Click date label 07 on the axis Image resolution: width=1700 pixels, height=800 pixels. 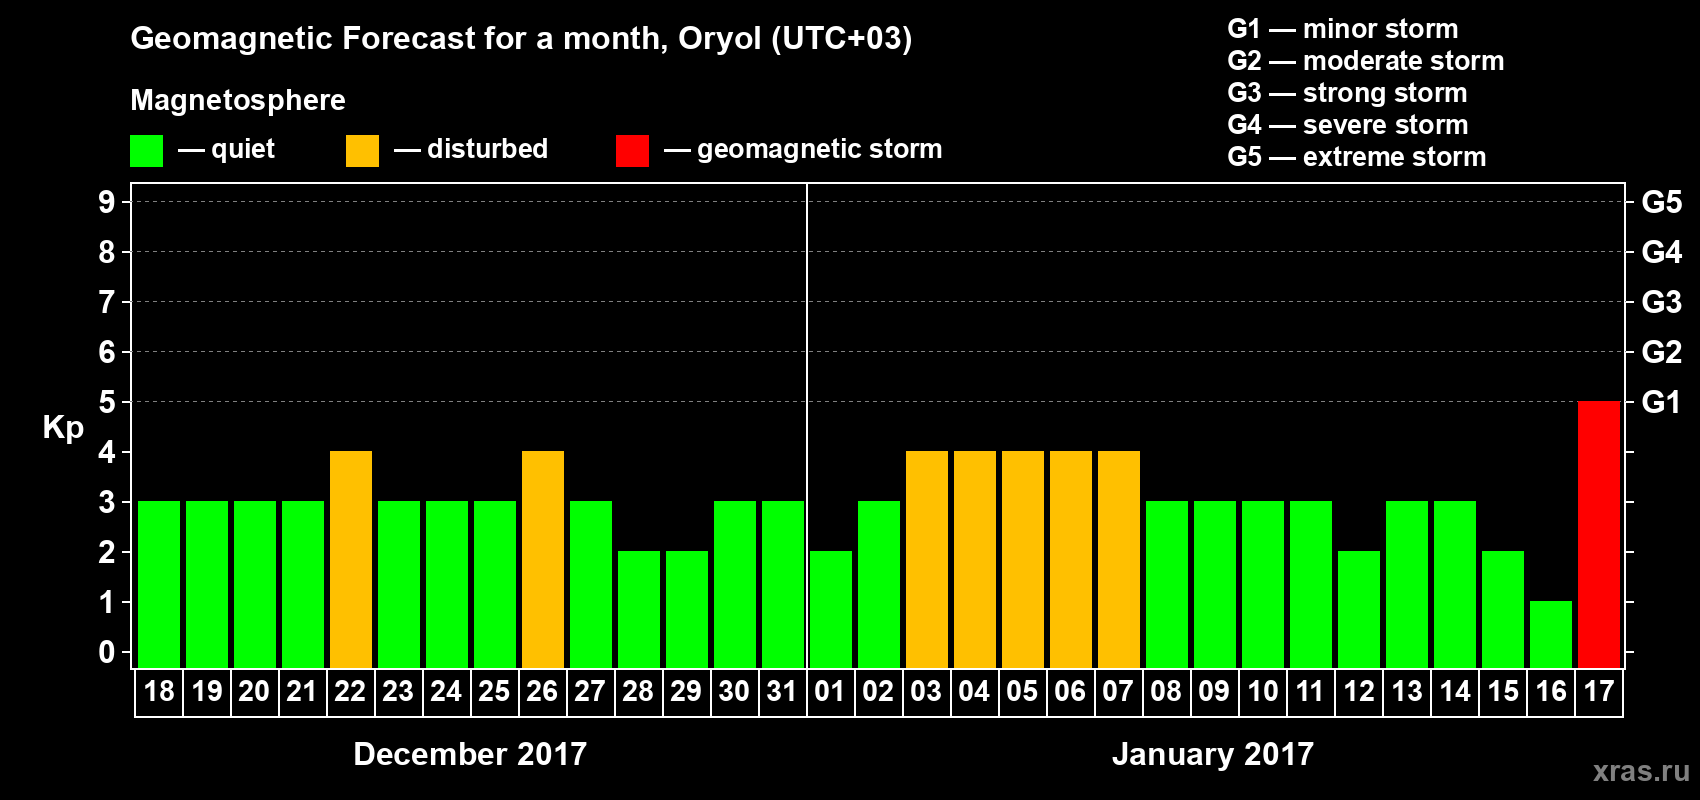click(1118, 691)
